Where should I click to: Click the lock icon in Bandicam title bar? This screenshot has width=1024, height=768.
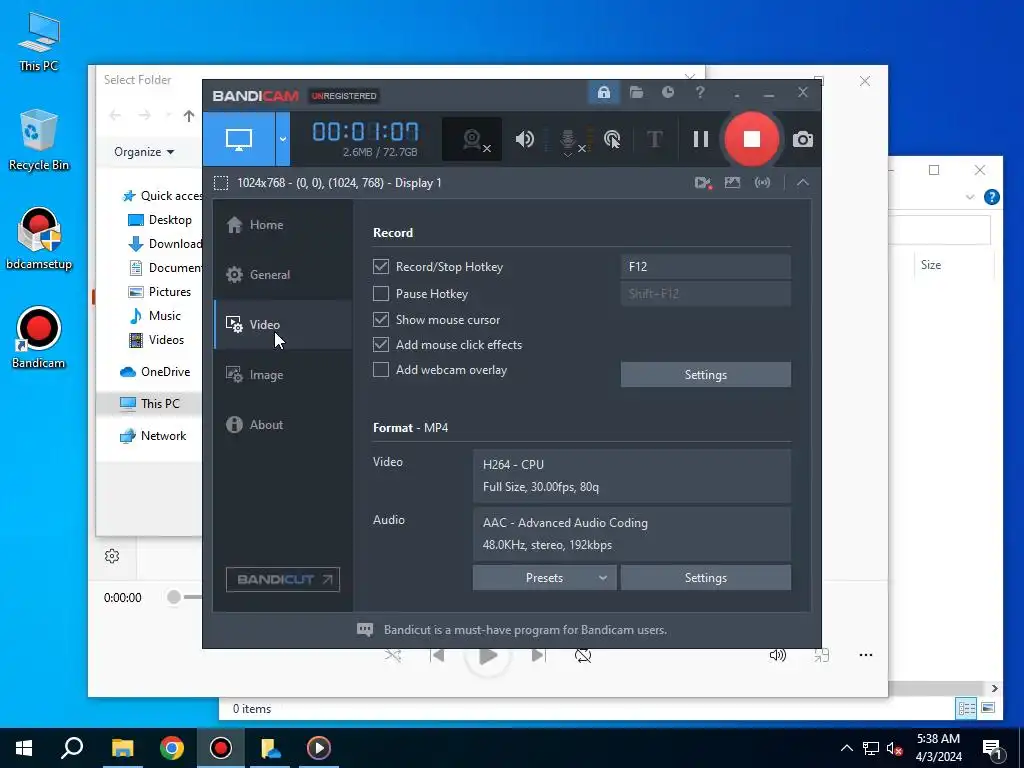pos(604,93)
